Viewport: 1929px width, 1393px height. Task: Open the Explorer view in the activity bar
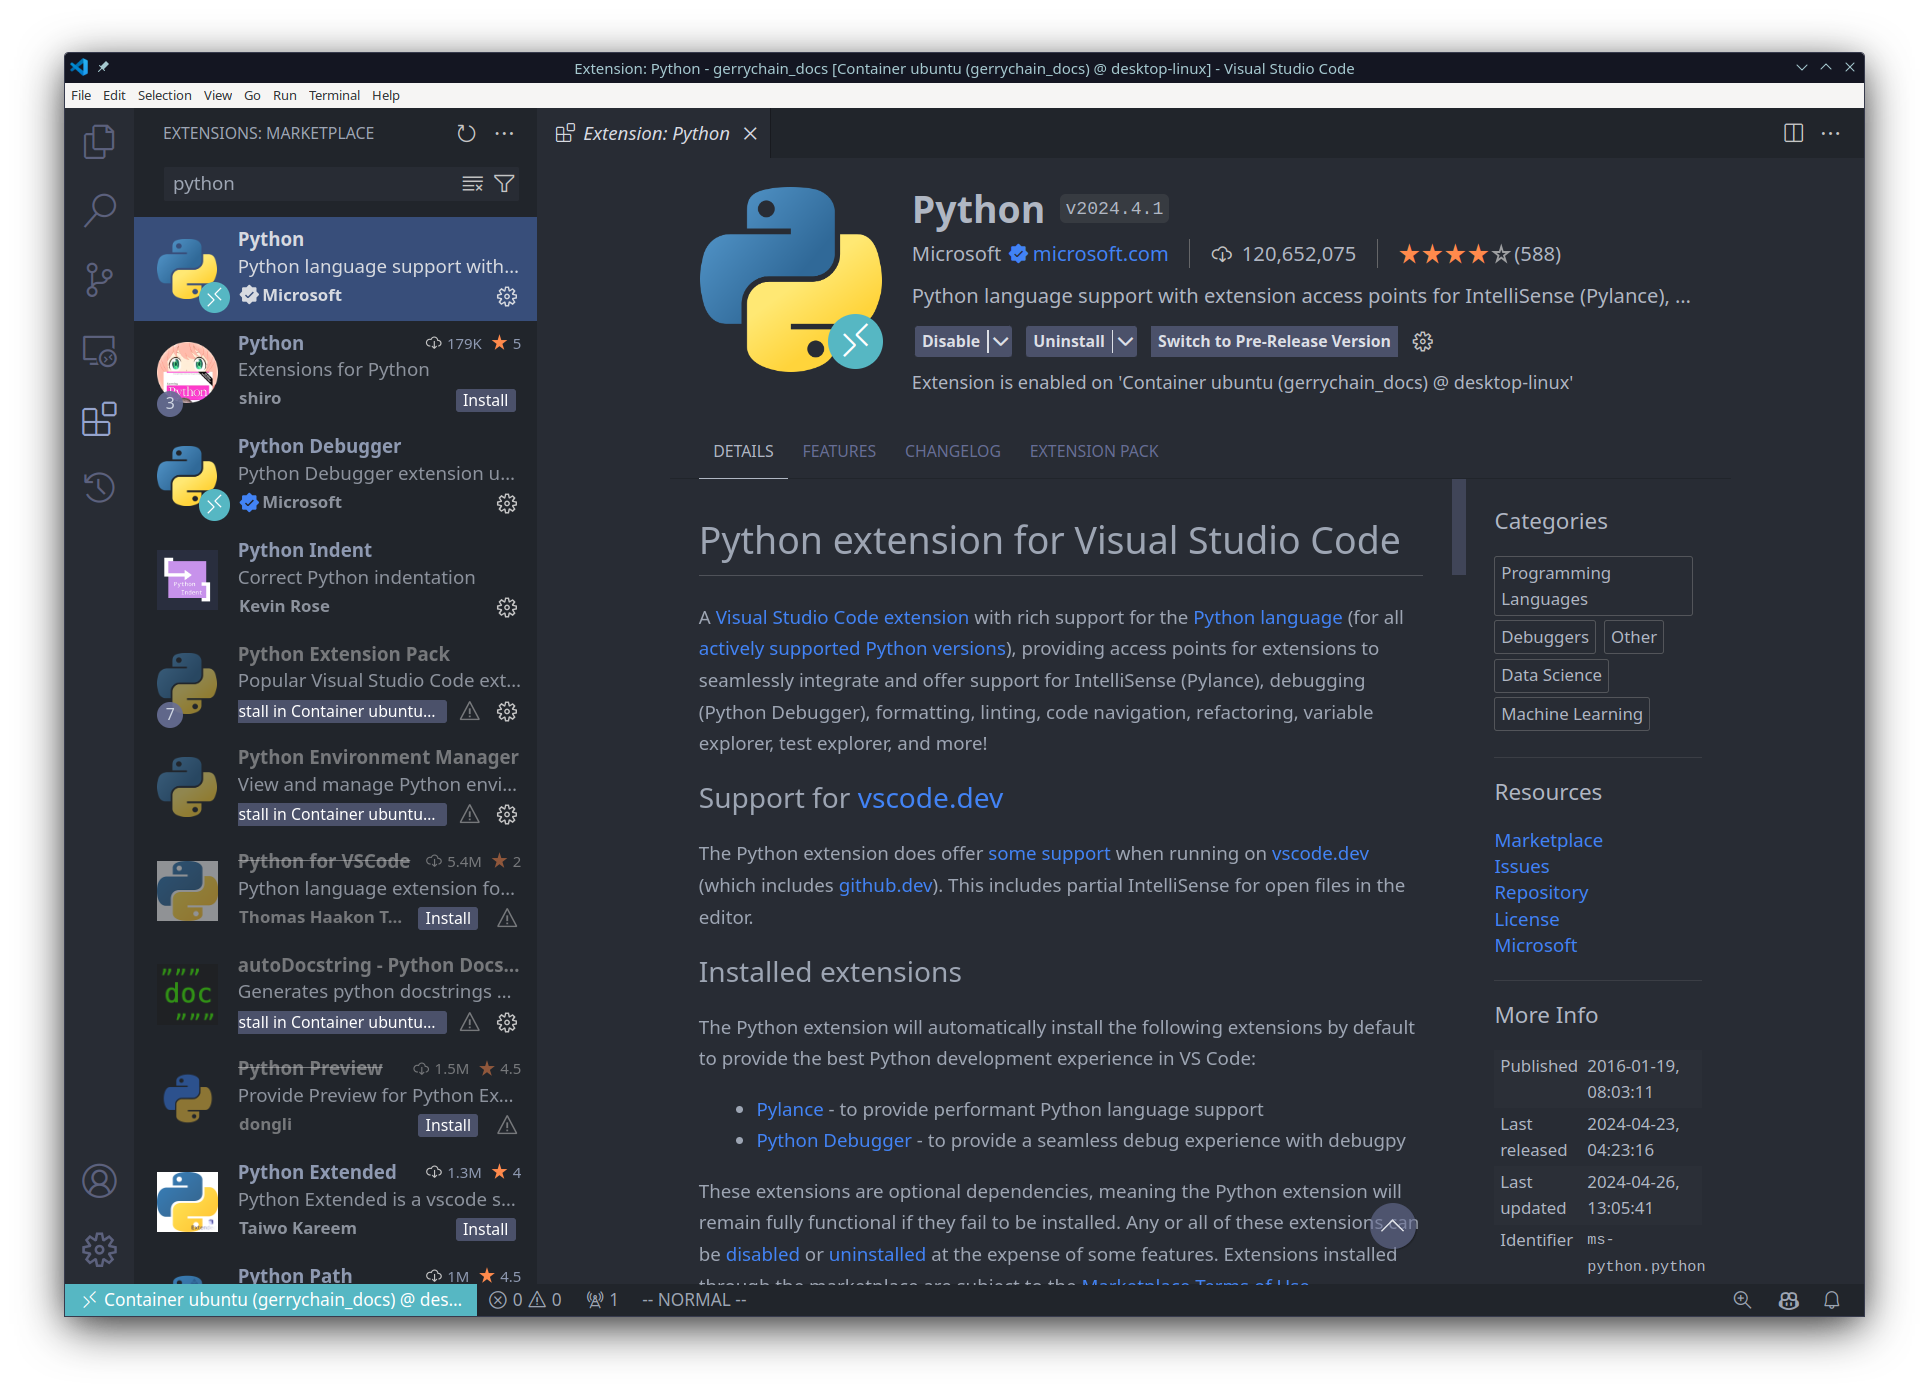(x=99, y=141)
